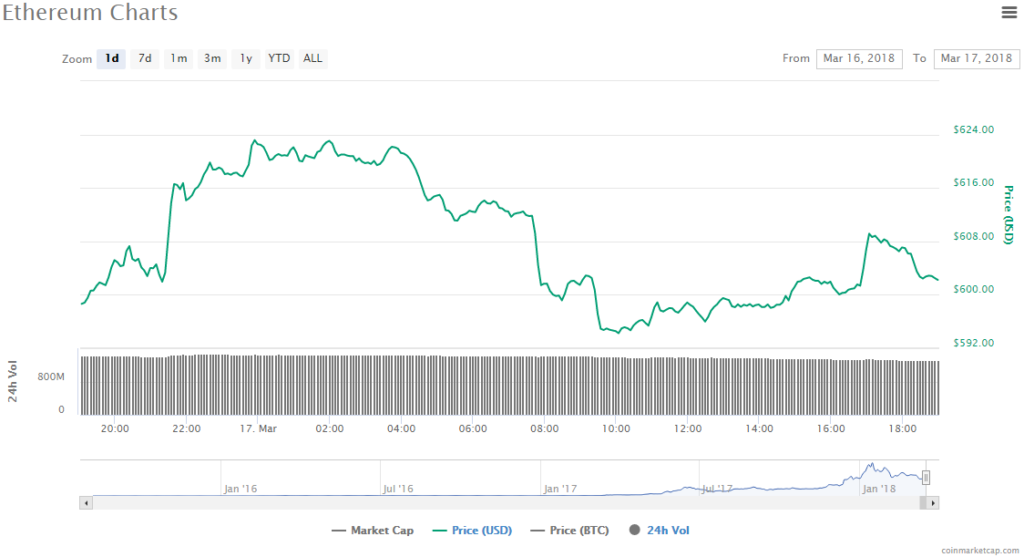The height and width of the screenshot is (557, 1024).
Task: Toggle the 24h Vol series
Action: 667,530
